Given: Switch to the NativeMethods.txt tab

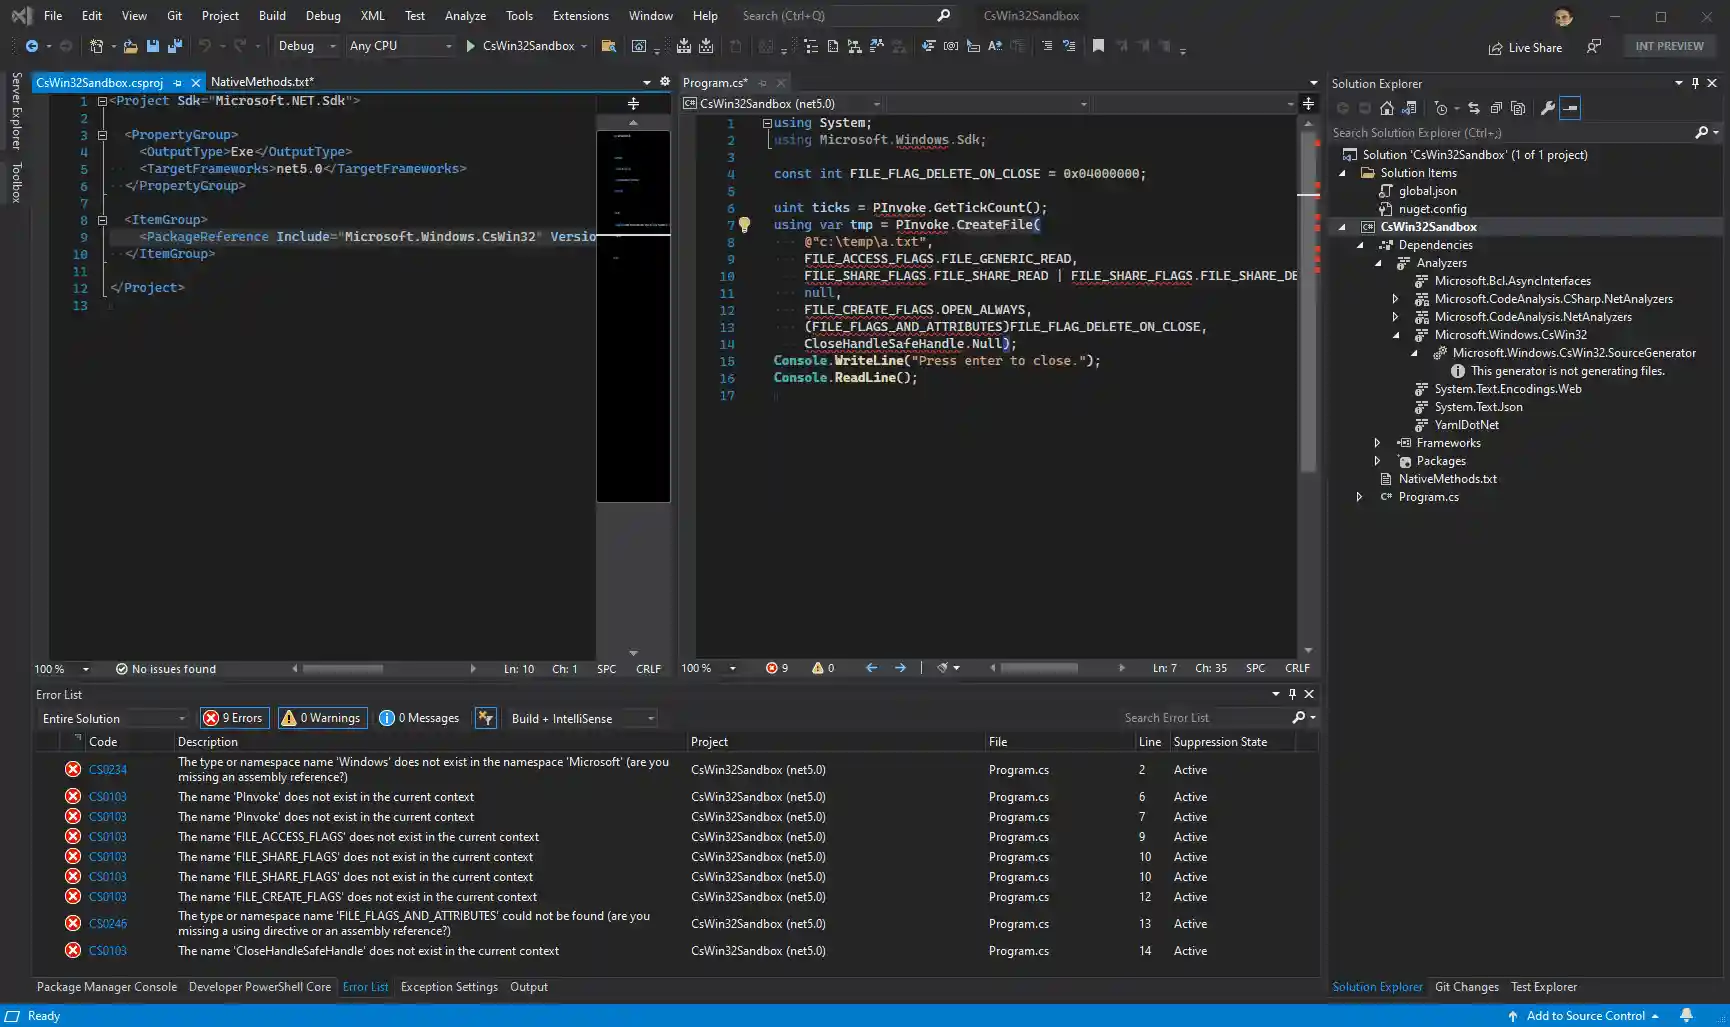Looking at the screenshot, I should pos(263,82).
